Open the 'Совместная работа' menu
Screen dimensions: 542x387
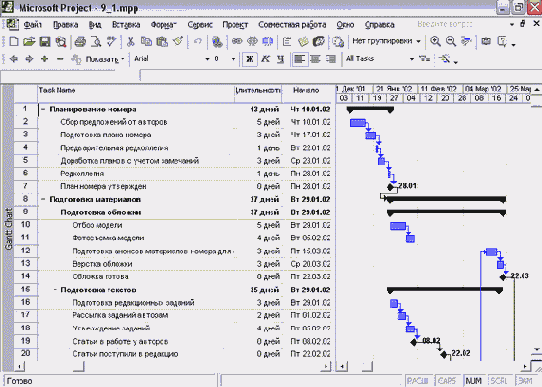click(x=292, y=25)
